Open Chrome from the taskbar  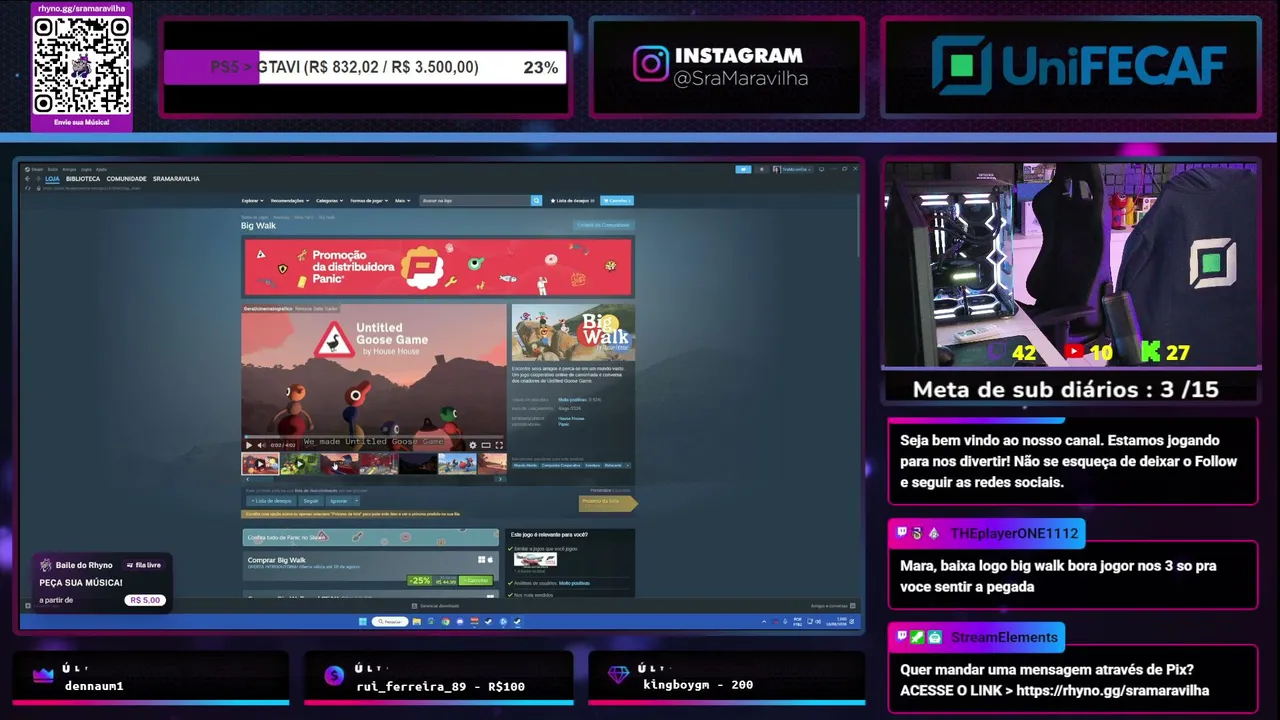445,621
